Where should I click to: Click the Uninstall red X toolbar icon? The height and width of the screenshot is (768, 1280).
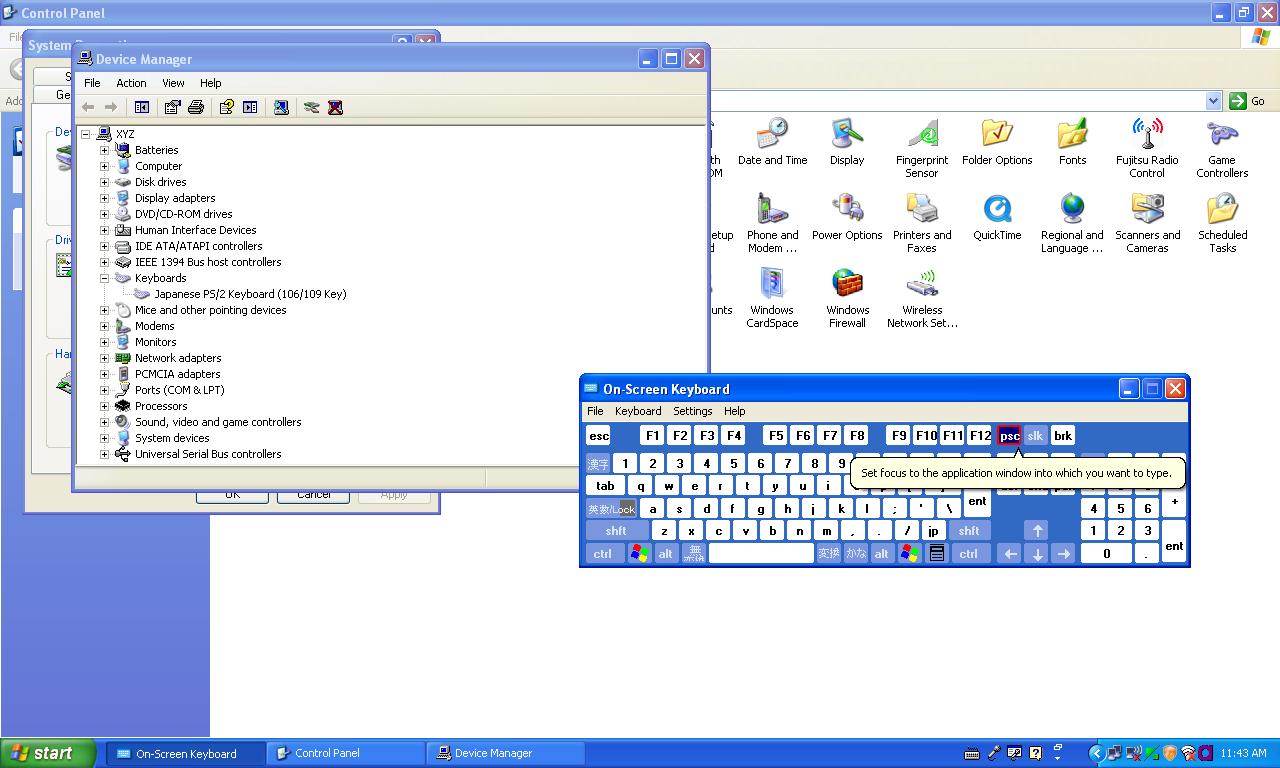[x=335, y=107]
